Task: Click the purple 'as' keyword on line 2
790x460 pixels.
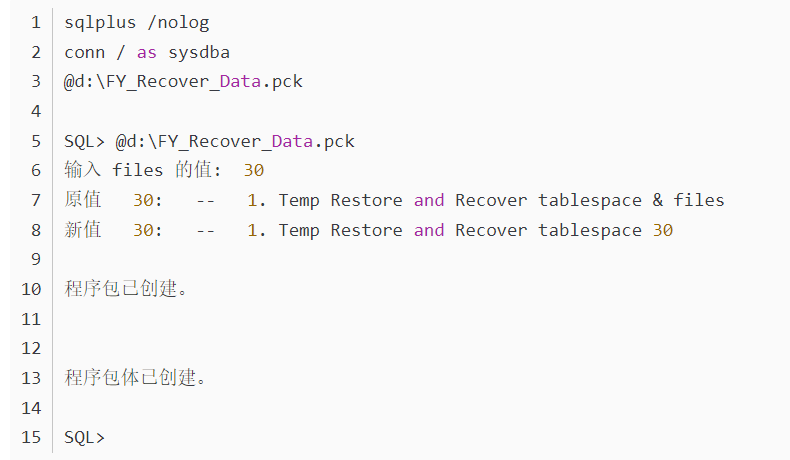Action: tap(147, 52)
